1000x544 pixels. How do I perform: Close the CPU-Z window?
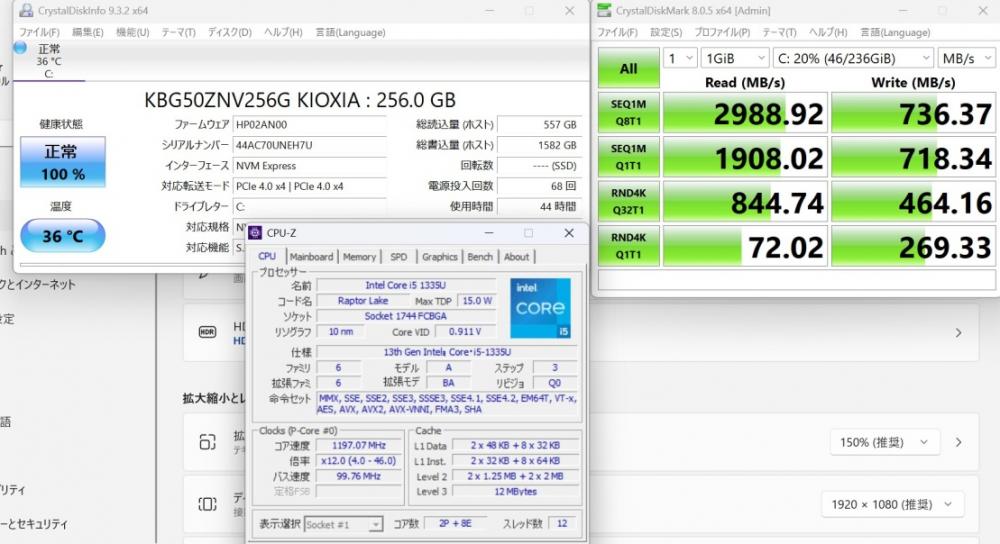pos(569,233)
